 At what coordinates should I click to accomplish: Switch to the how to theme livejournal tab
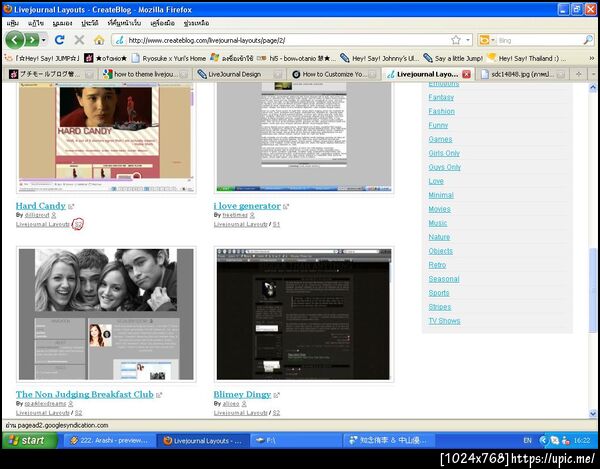tap(145, 74)
